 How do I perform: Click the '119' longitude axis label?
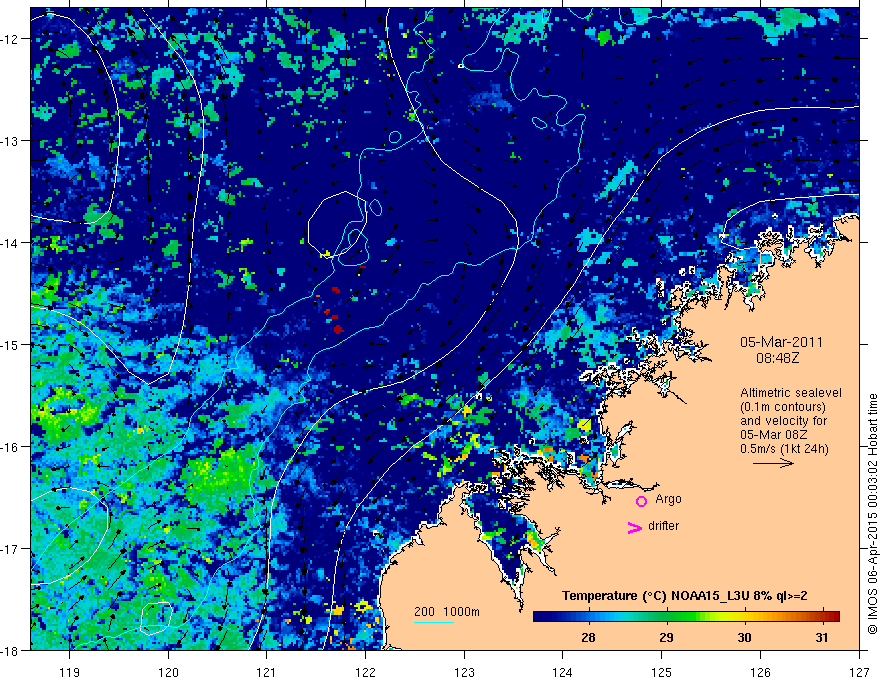tap(70, 672)
